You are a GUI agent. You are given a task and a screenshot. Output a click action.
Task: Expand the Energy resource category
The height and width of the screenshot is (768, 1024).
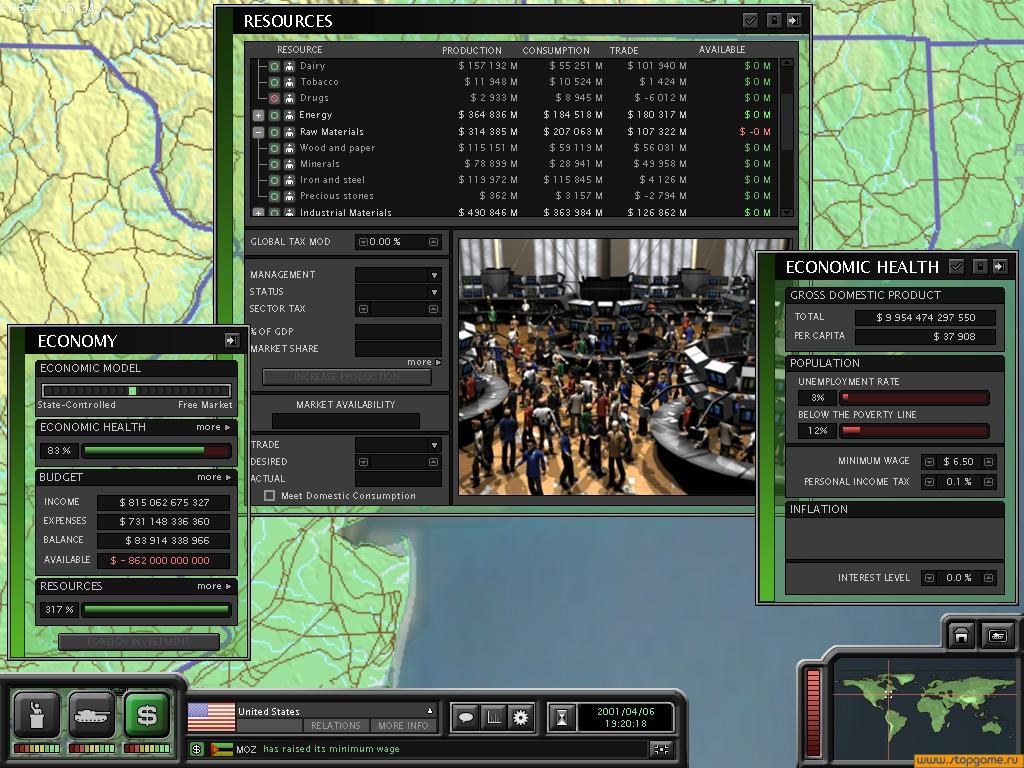pyautogui.click(x=258, y=115)
